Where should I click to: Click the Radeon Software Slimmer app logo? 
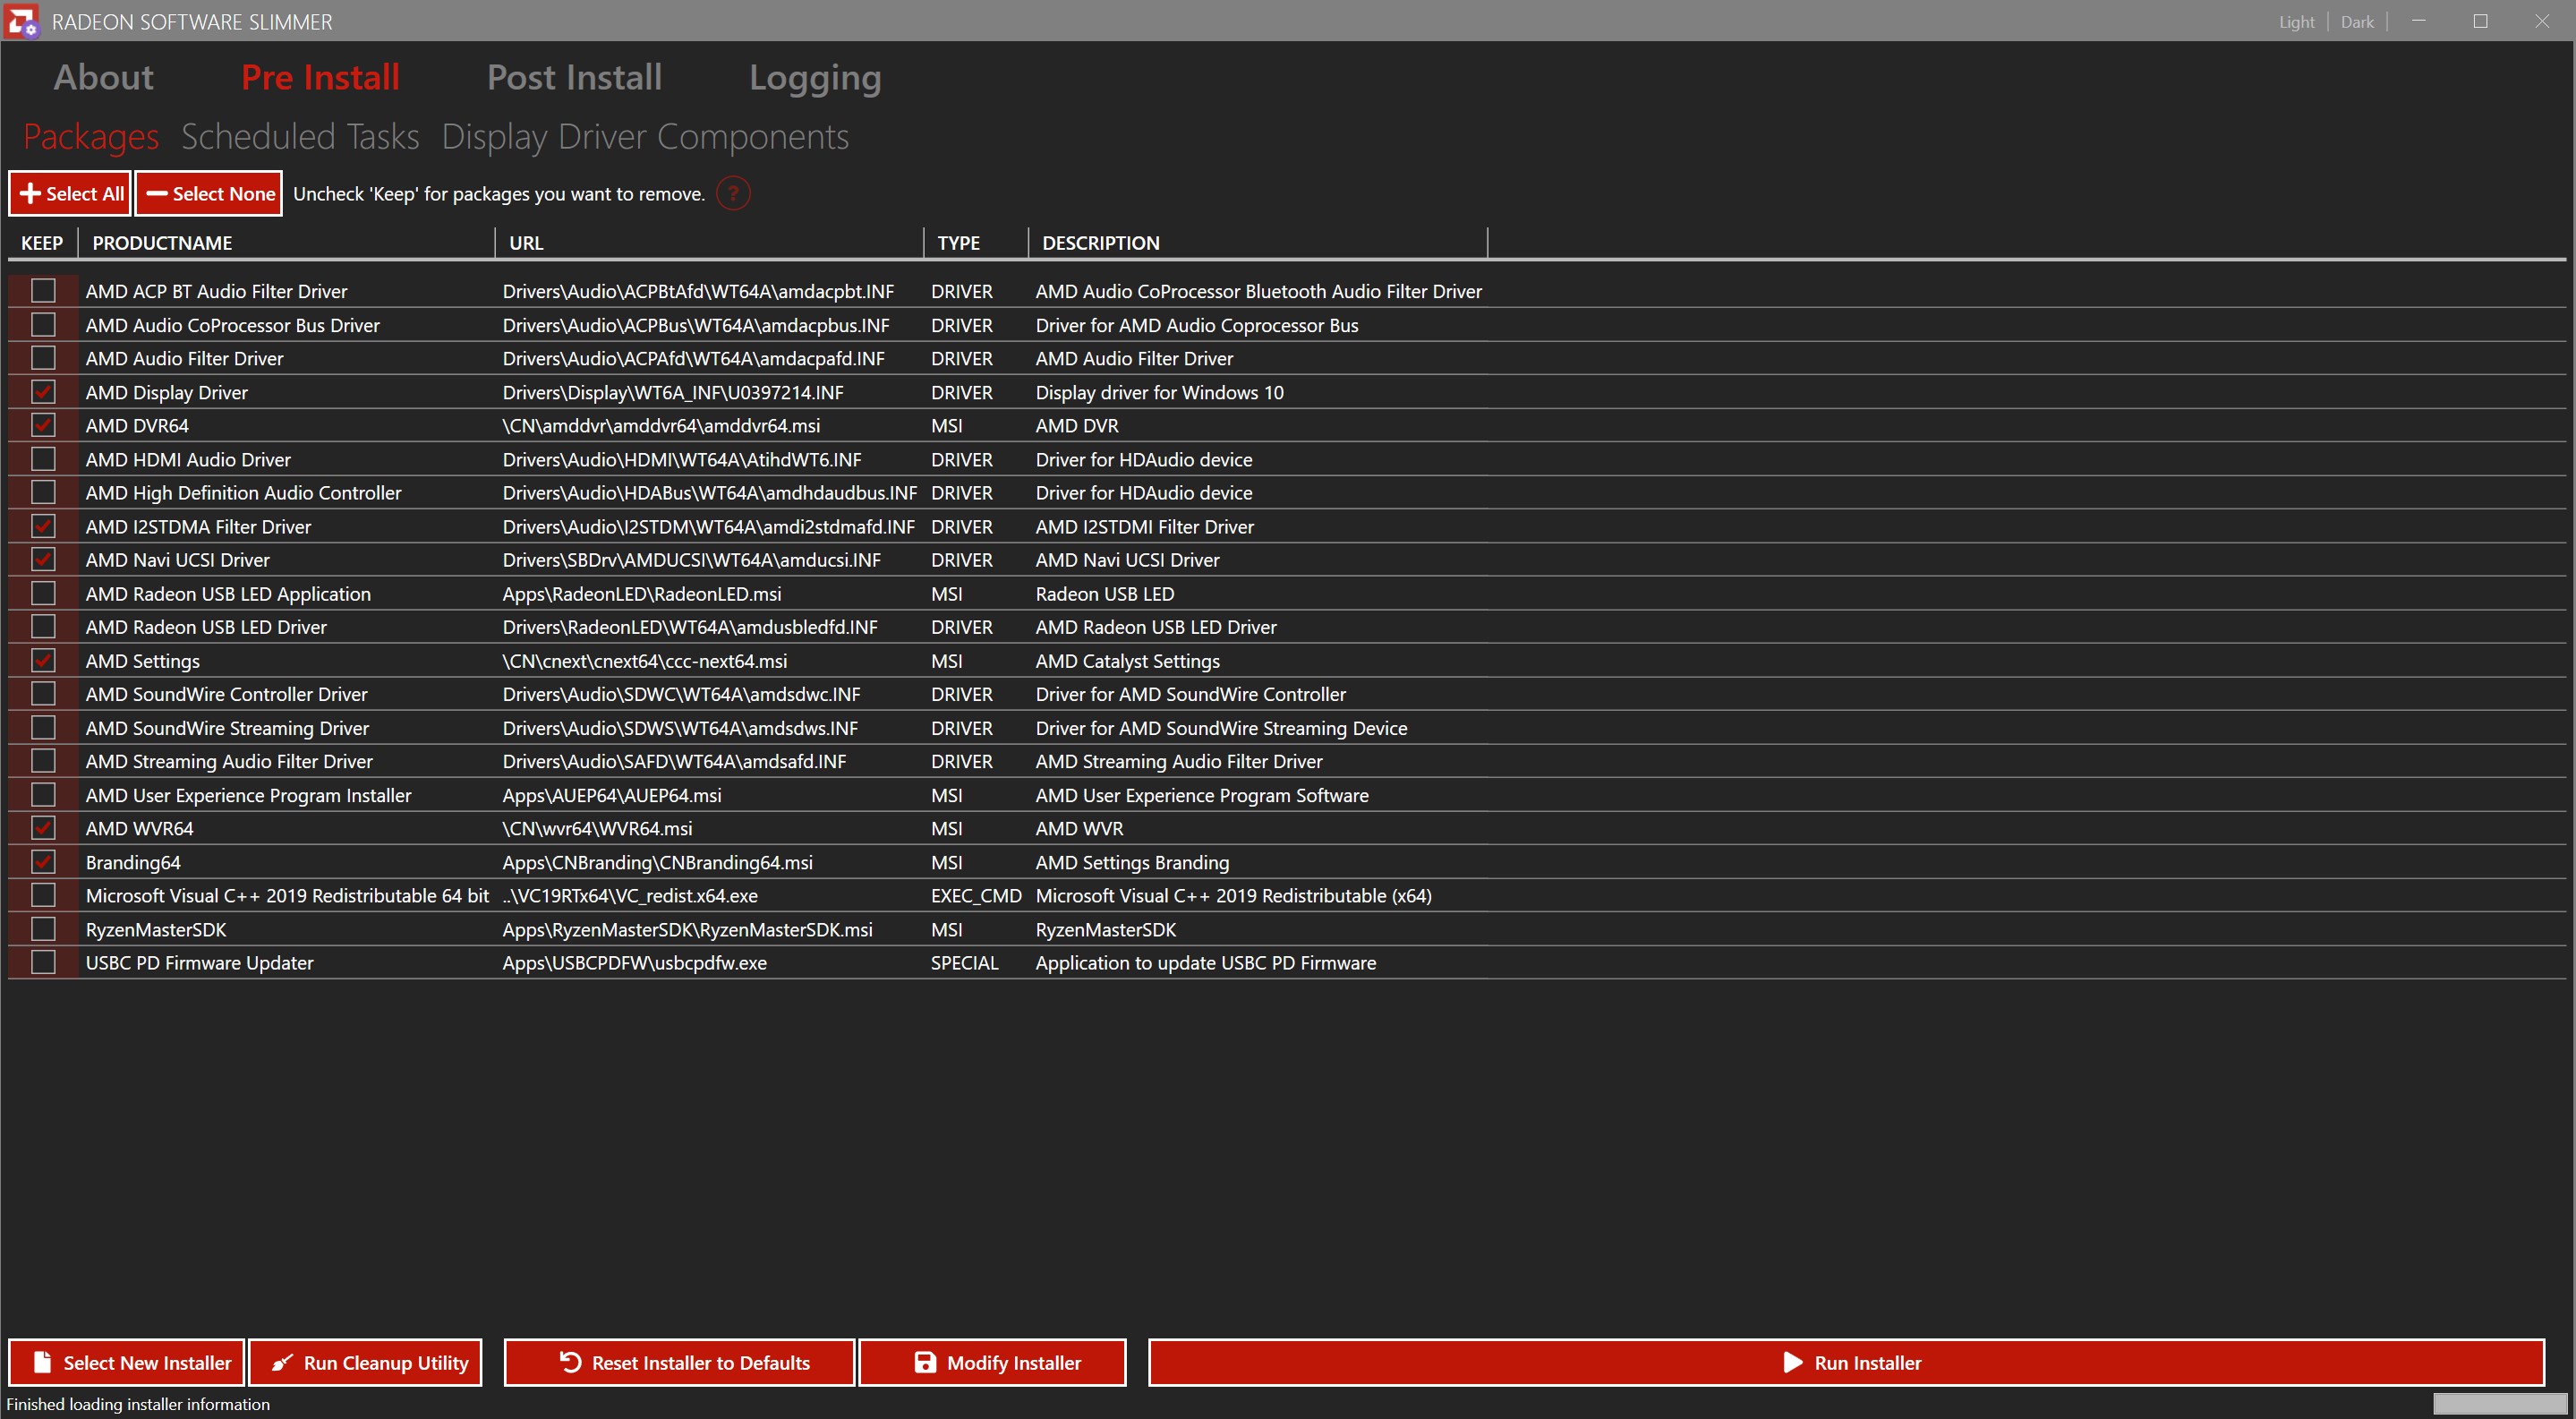click(x=22, y=21)
